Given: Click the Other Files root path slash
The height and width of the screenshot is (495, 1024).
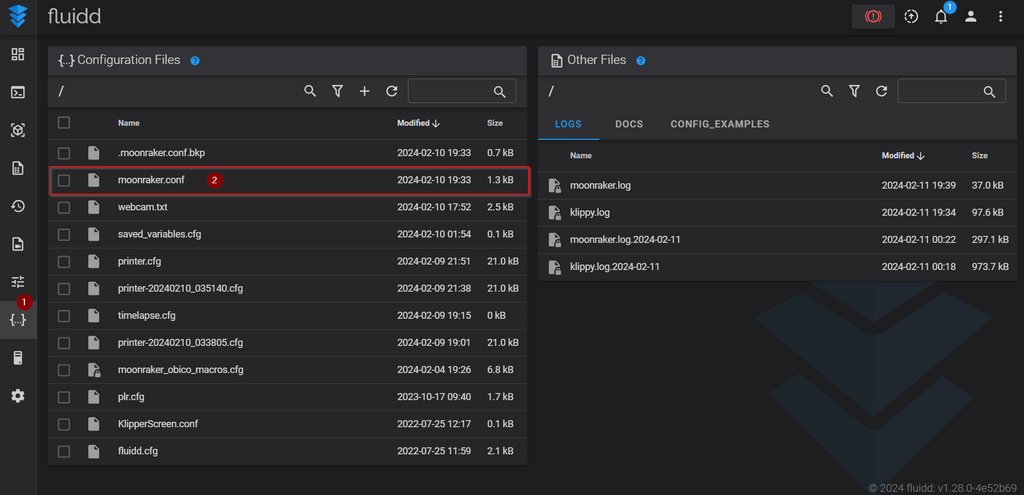Looking at the screenshot, I should click(551, 91).
